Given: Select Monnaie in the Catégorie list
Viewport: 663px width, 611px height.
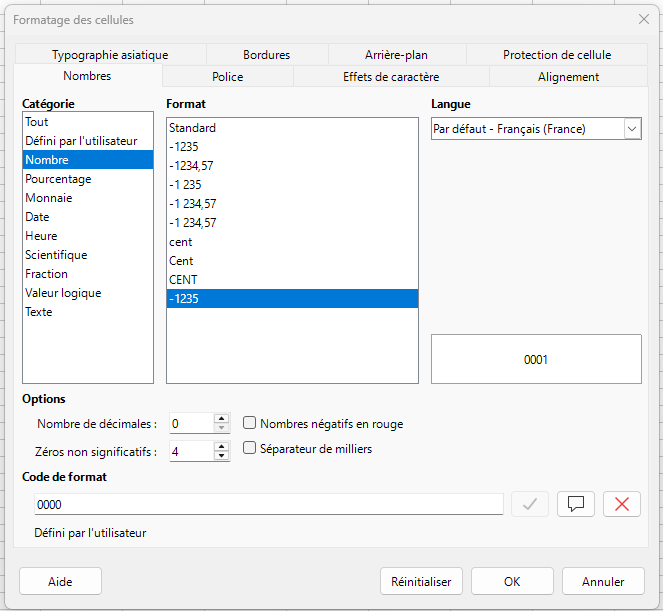Looking at the screenshot, I should point(49,198).
